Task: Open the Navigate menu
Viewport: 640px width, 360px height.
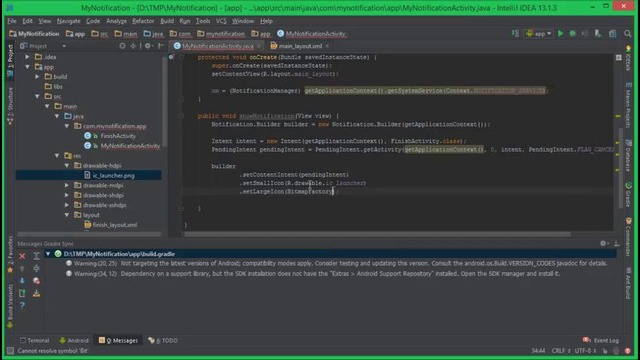Action: (68, 21)
